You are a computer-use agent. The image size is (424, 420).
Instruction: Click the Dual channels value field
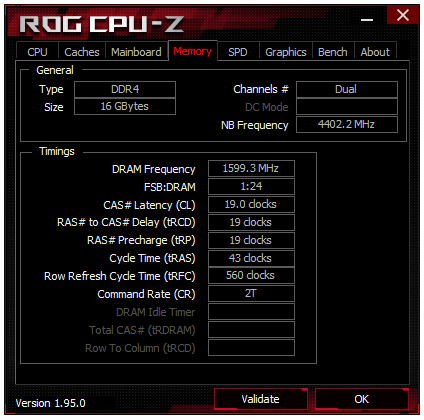(347, 89)
